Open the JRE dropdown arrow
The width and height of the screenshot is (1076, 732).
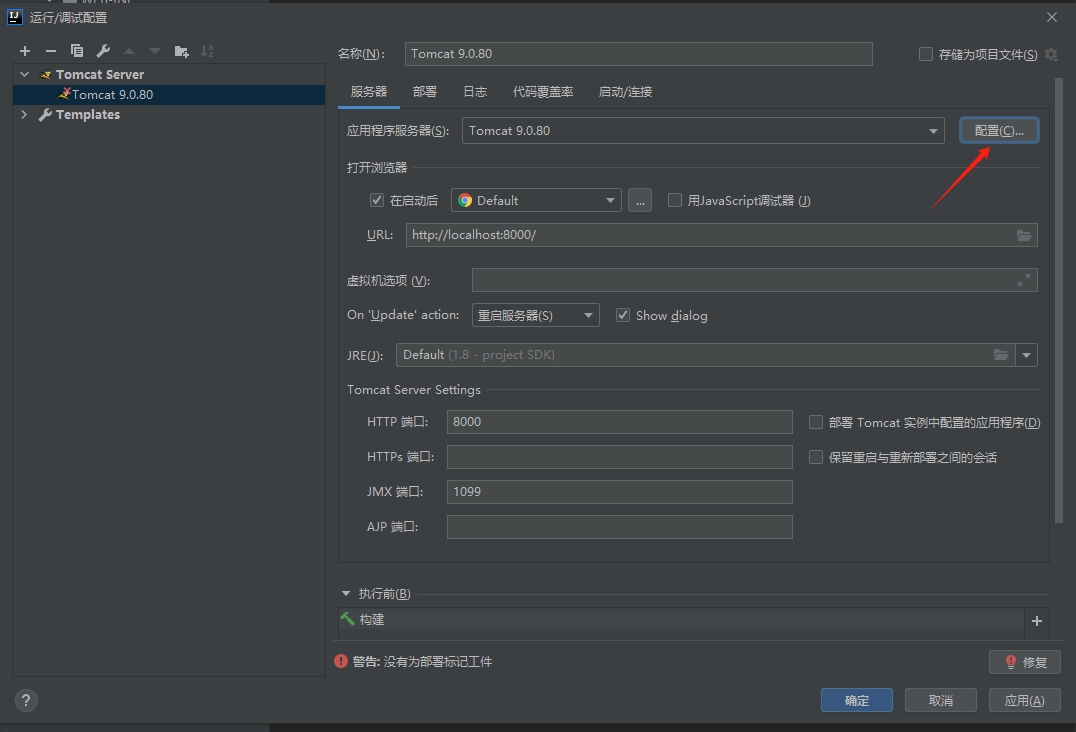pos(1027,355)
